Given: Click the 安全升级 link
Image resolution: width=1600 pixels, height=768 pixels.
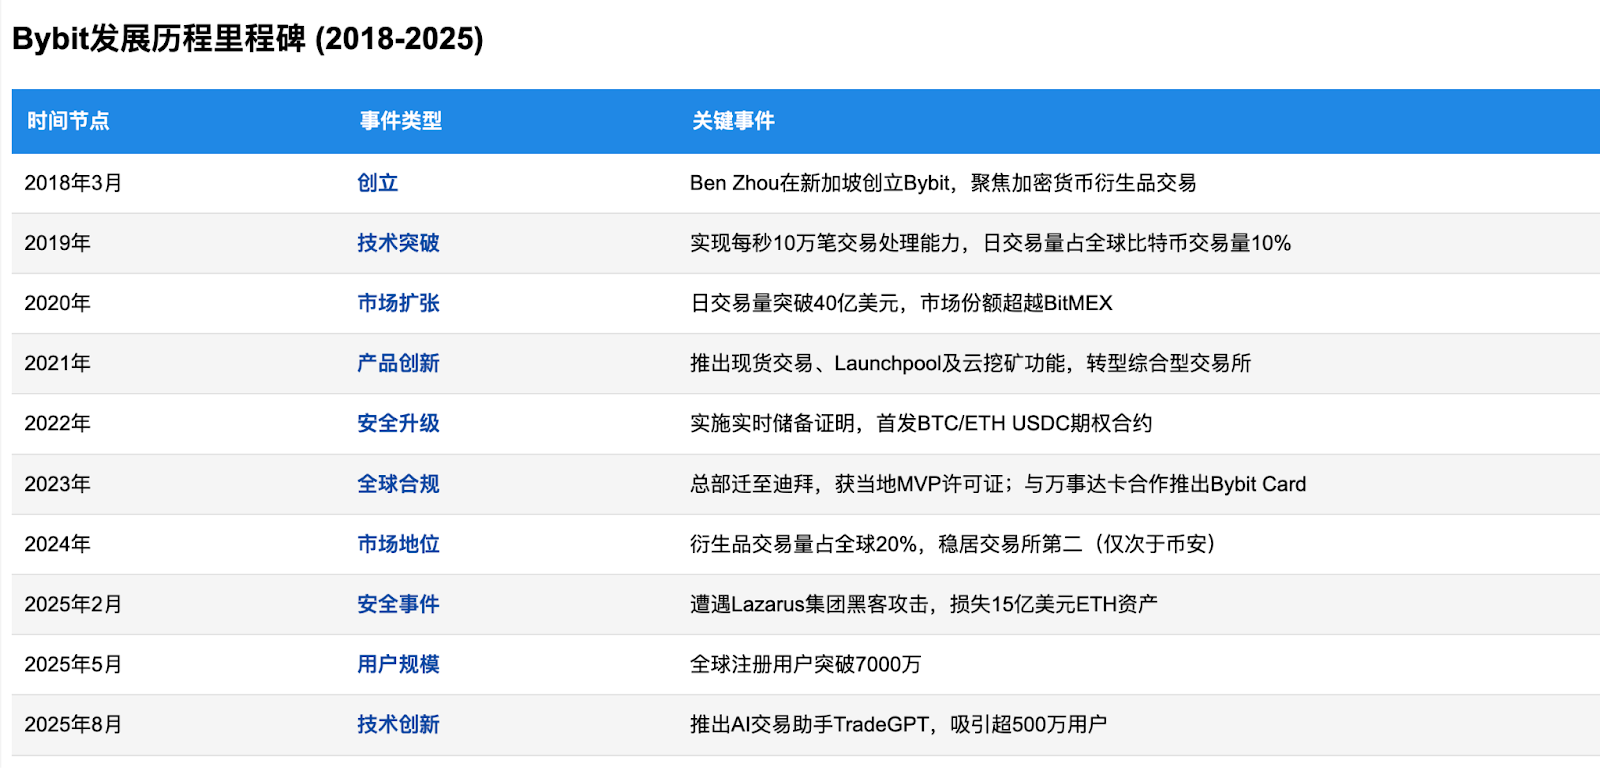Looking at the screenshot, I should coord(398,423).
